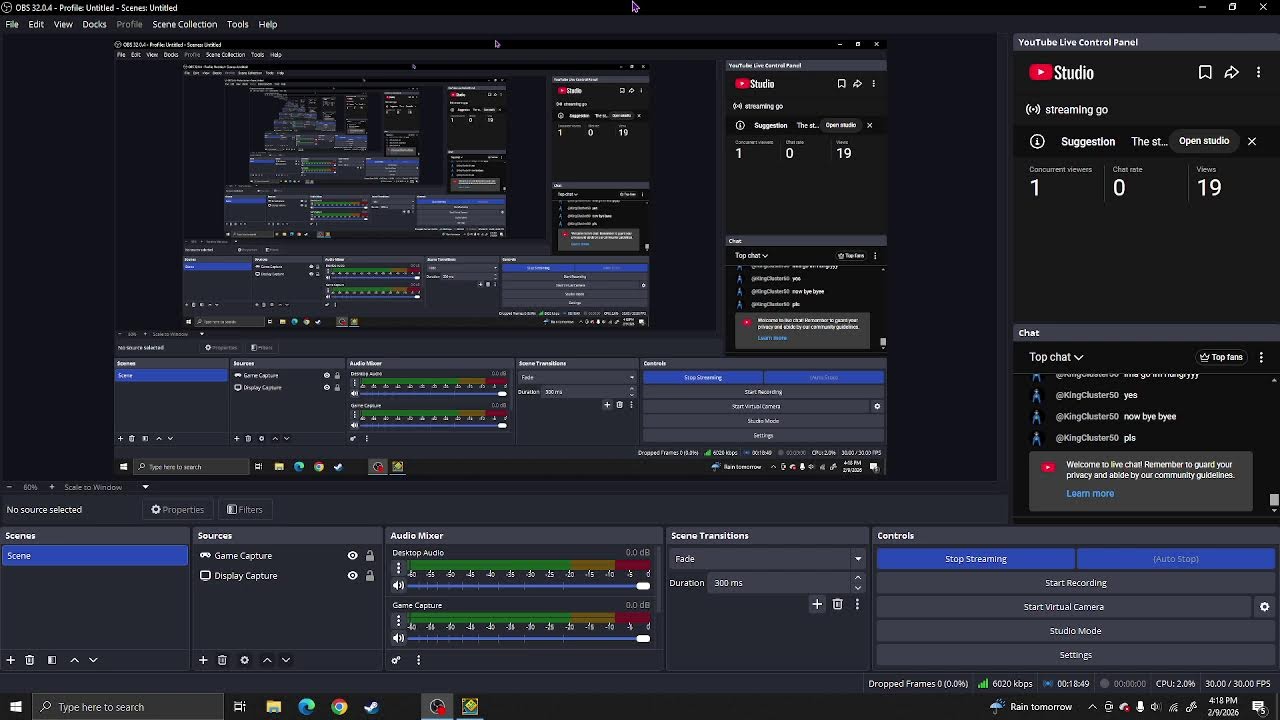Dismiss the Suggestion banner with X

tap(1252, 141)
